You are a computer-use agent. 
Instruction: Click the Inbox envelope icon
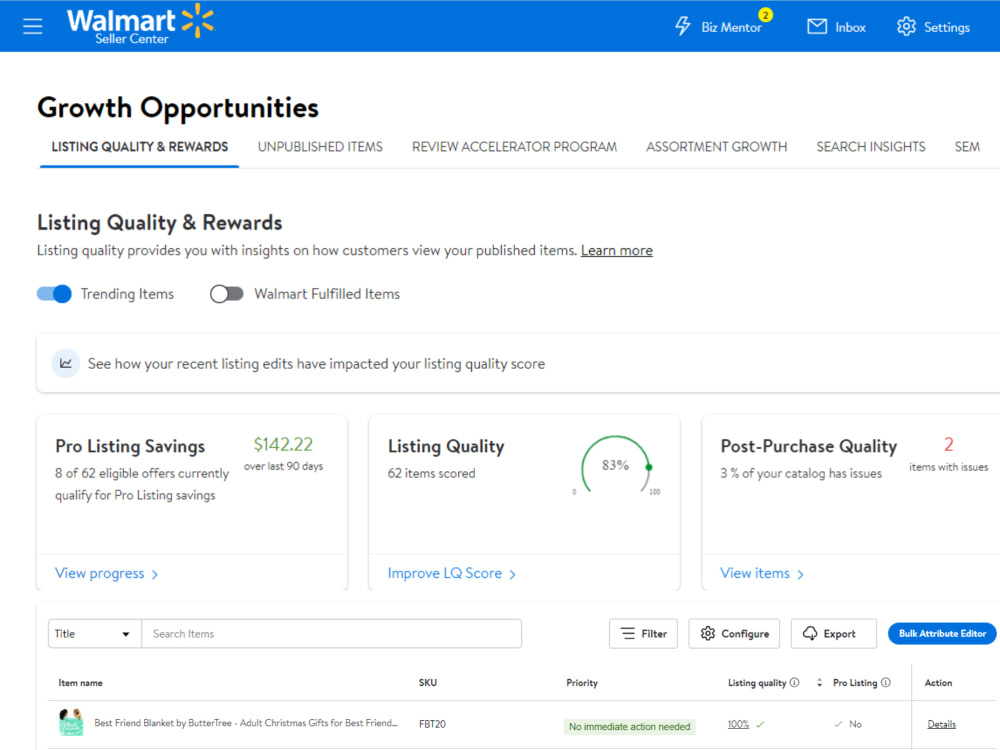tap(817, 27)
